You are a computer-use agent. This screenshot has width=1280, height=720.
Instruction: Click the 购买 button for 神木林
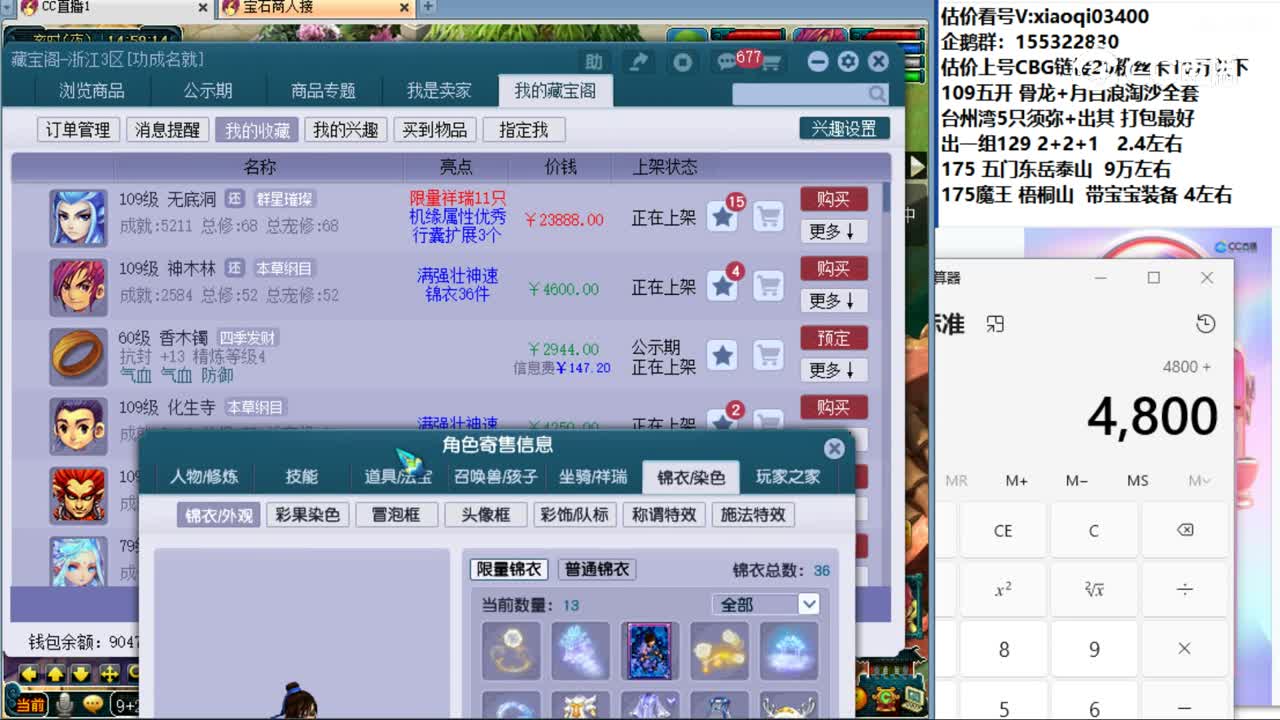point(833,268)
